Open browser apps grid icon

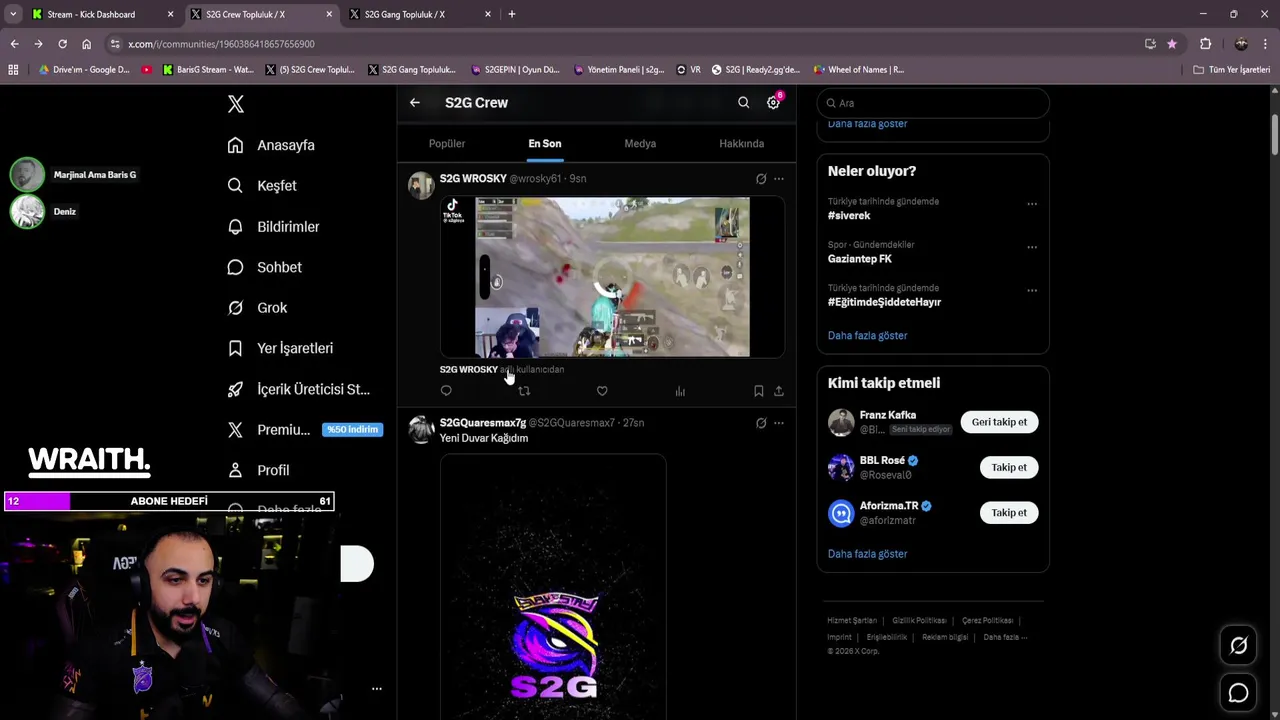pyautogui.click(x=13, y=70)
